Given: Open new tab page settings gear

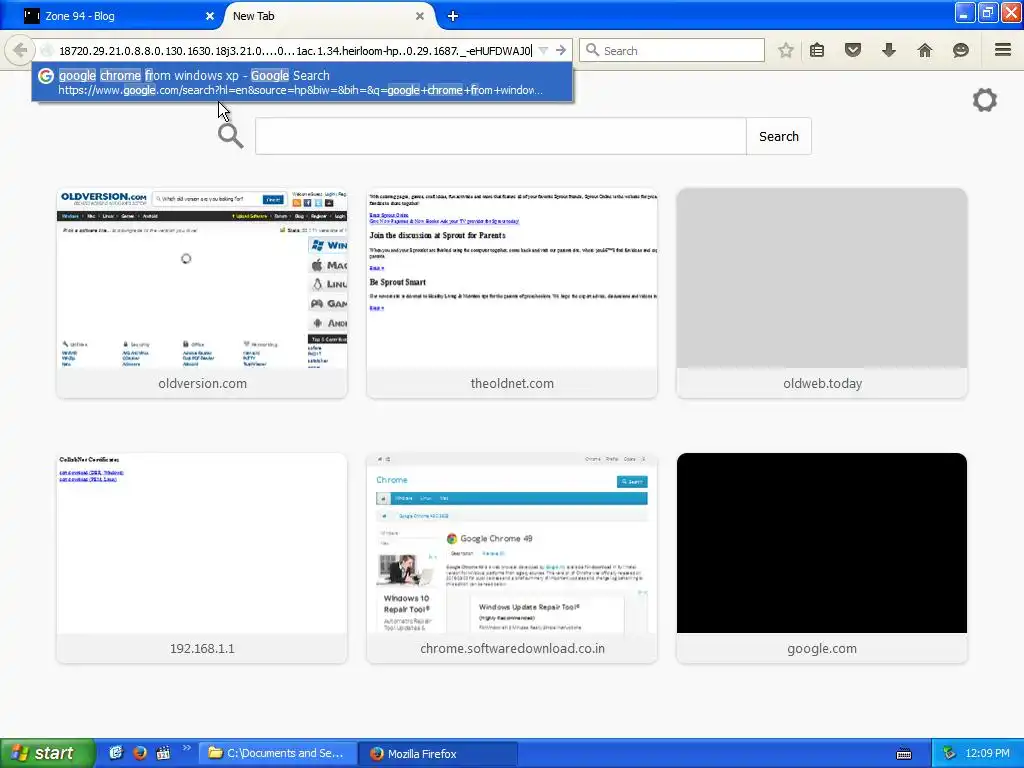Looking at the screenshot, I should click(985, 100).
